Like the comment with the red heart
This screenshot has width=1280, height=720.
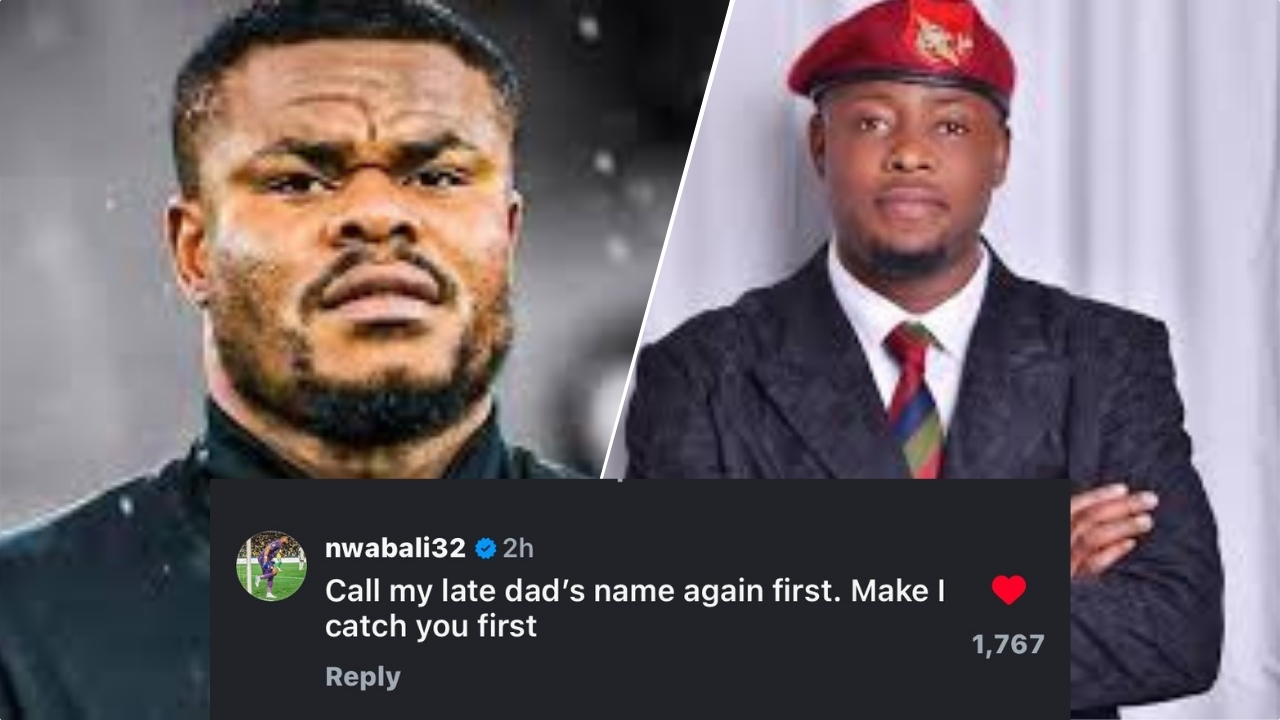click(x=1008, y=591)
